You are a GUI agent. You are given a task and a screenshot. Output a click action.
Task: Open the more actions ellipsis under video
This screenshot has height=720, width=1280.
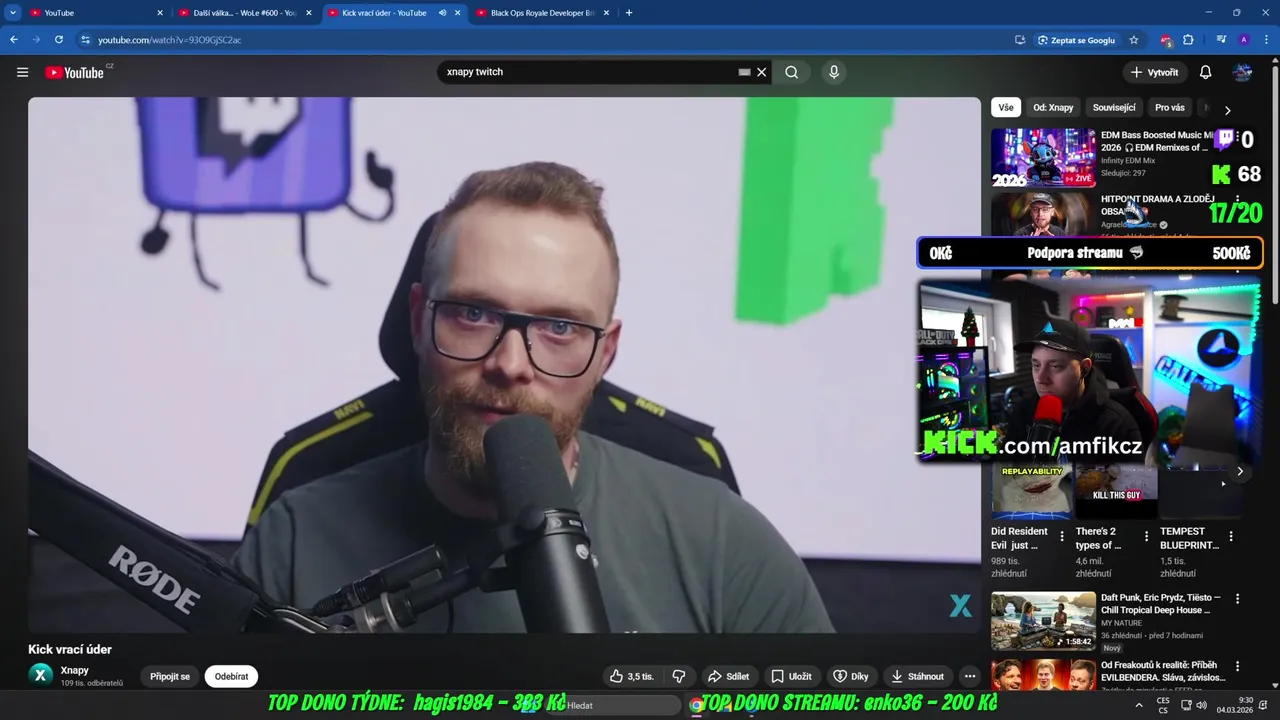point(969,676)
